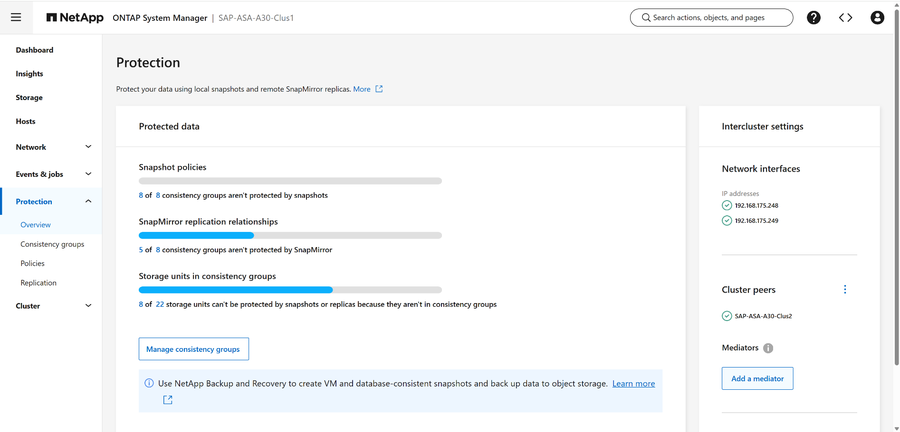This screenshot has height=432, width=900.
Task: Go to Dashboard in sidebar
Action: (x=34, y=50)
